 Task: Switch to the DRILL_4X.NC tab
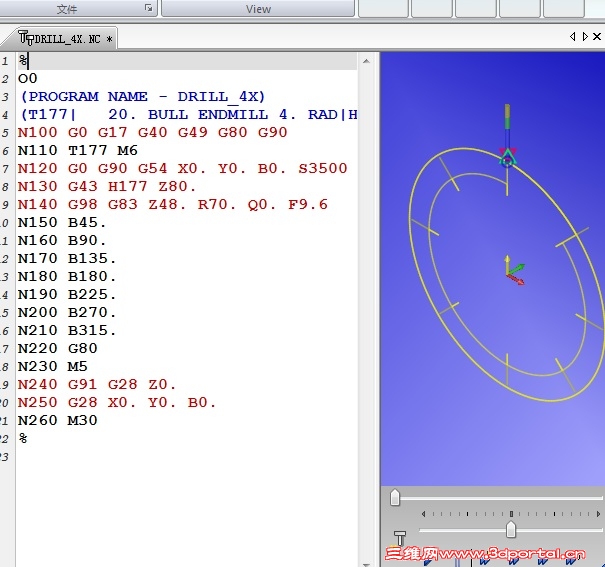tap(66, 39)
